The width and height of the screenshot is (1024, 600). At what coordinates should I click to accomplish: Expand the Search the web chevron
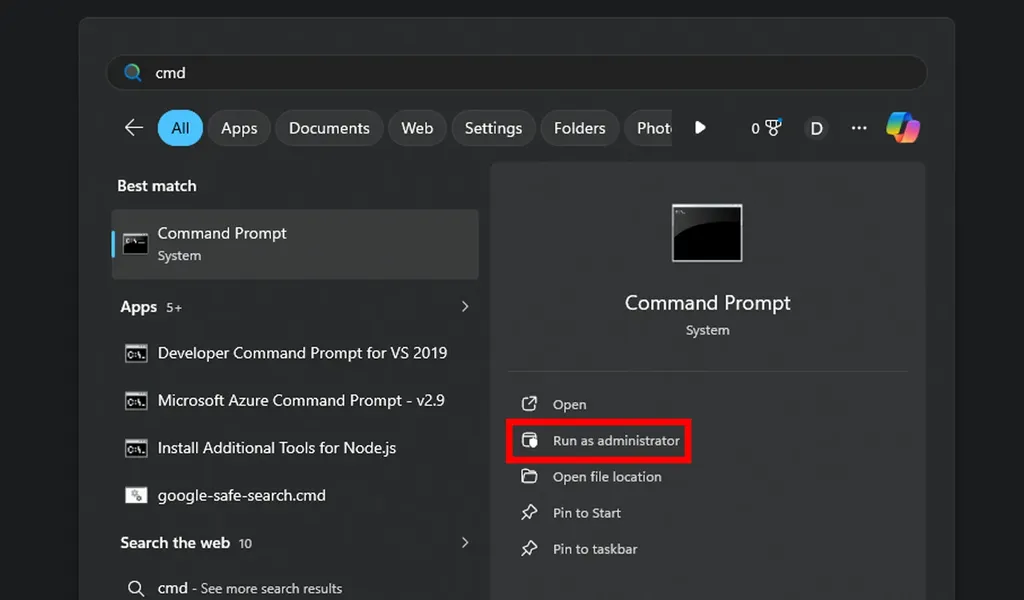pyautogui.click(x=465, y=543)
